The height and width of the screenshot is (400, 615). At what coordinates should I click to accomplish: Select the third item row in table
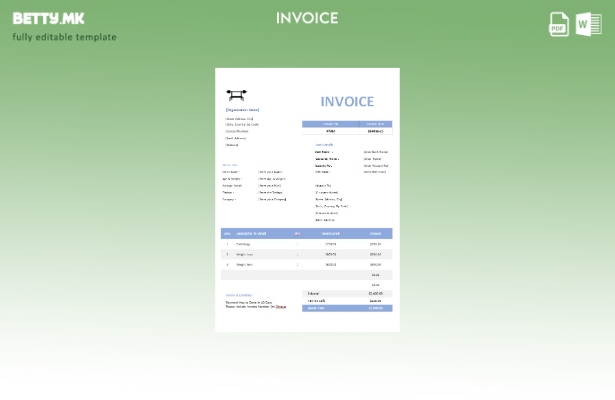point(306,264)
